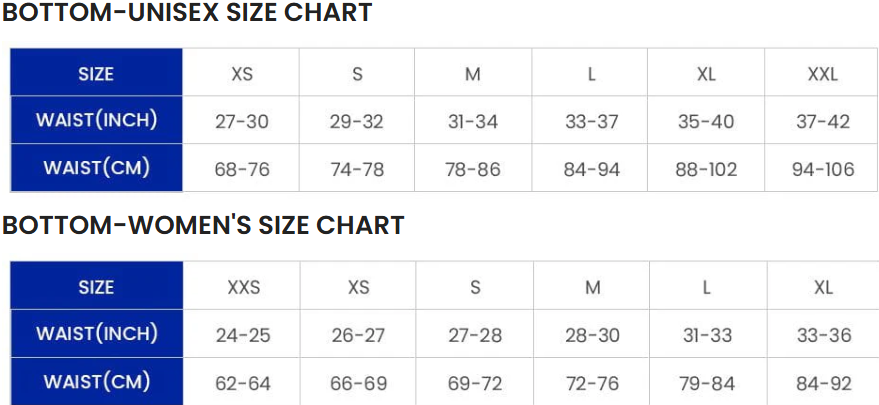Viewport: 879px width, 405px height.
Task: Click the 33-36 inch waist cell
Action: (823, 335)
